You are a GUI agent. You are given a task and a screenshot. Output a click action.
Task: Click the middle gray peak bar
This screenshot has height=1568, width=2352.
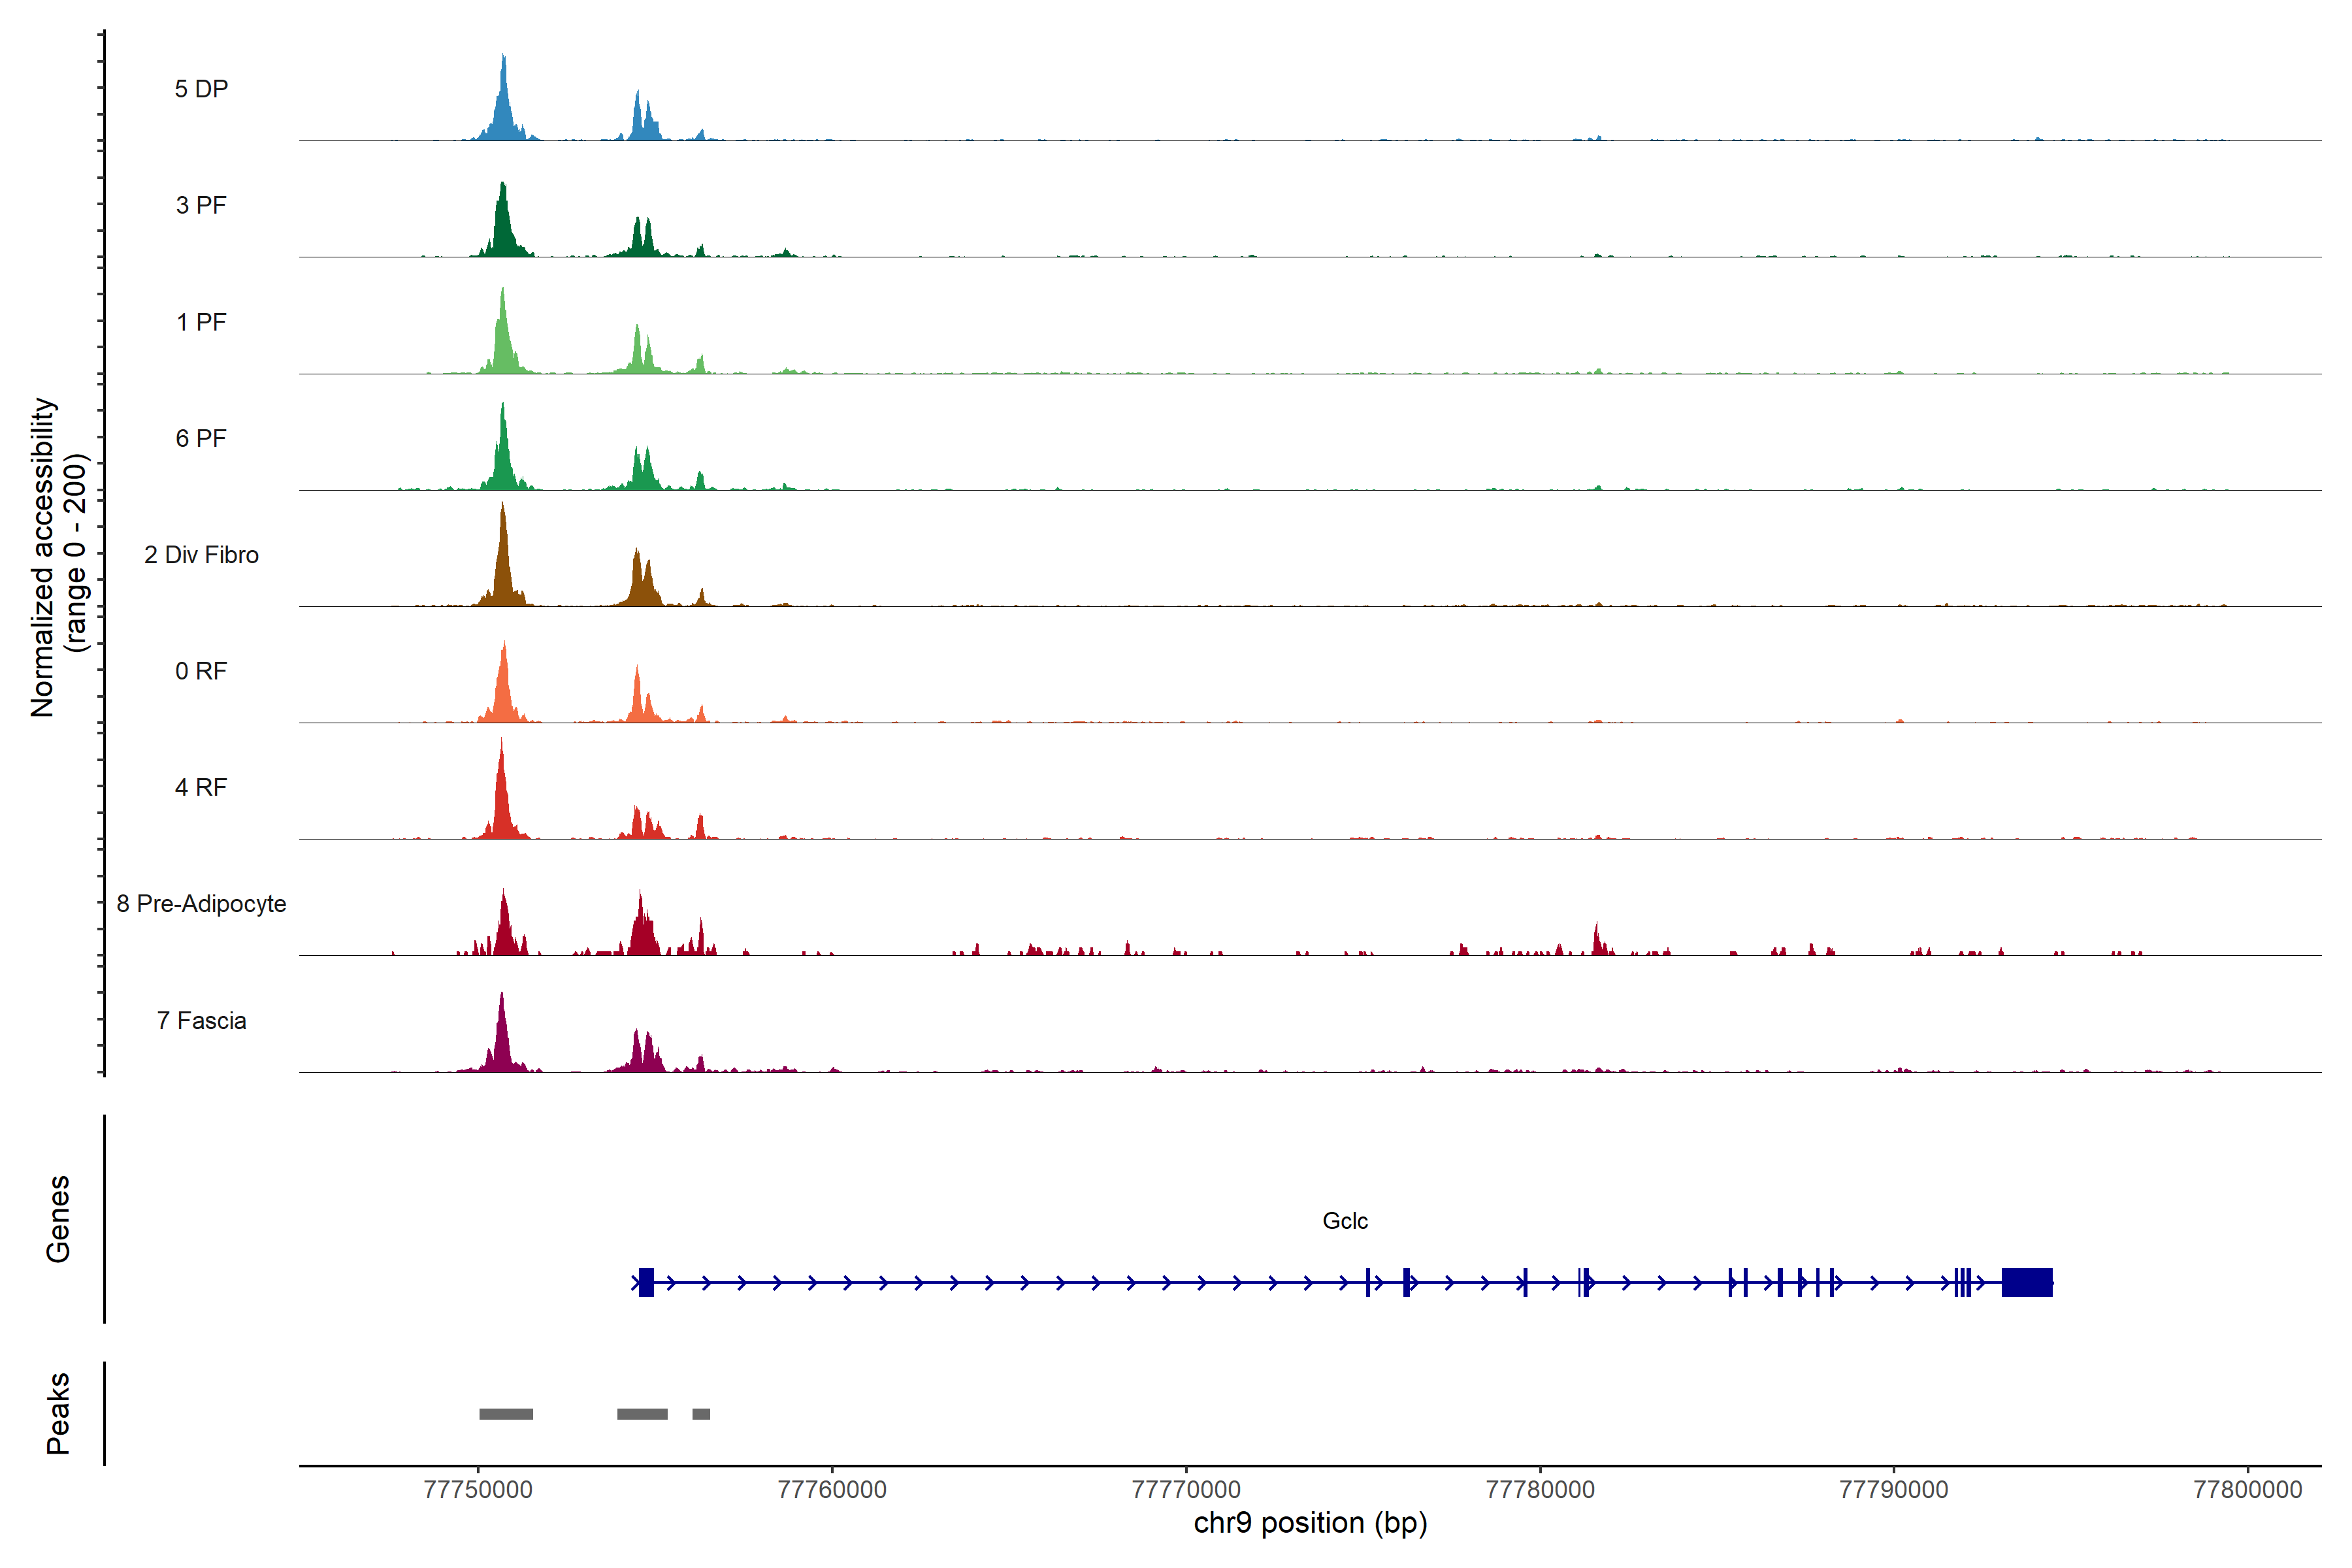642,1414
